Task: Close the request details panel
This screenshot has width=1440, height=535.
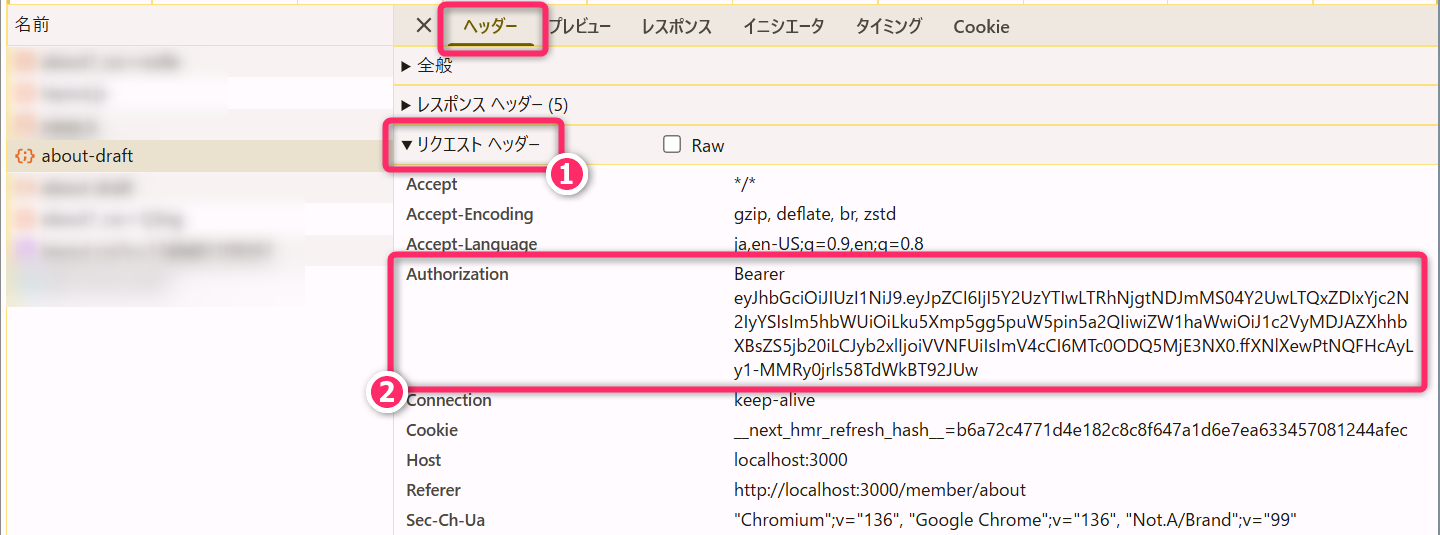Action: (x=424, y=26)
